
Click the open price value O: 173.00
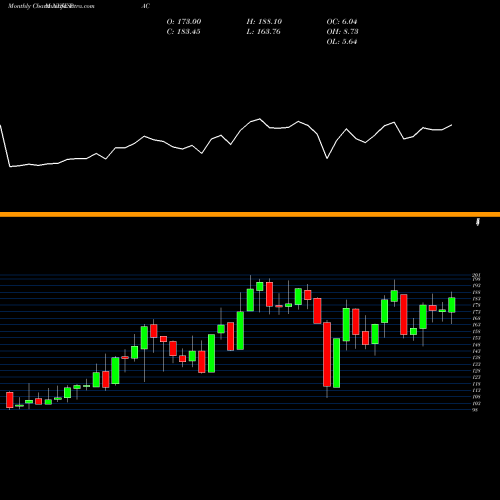pos(184,22)
